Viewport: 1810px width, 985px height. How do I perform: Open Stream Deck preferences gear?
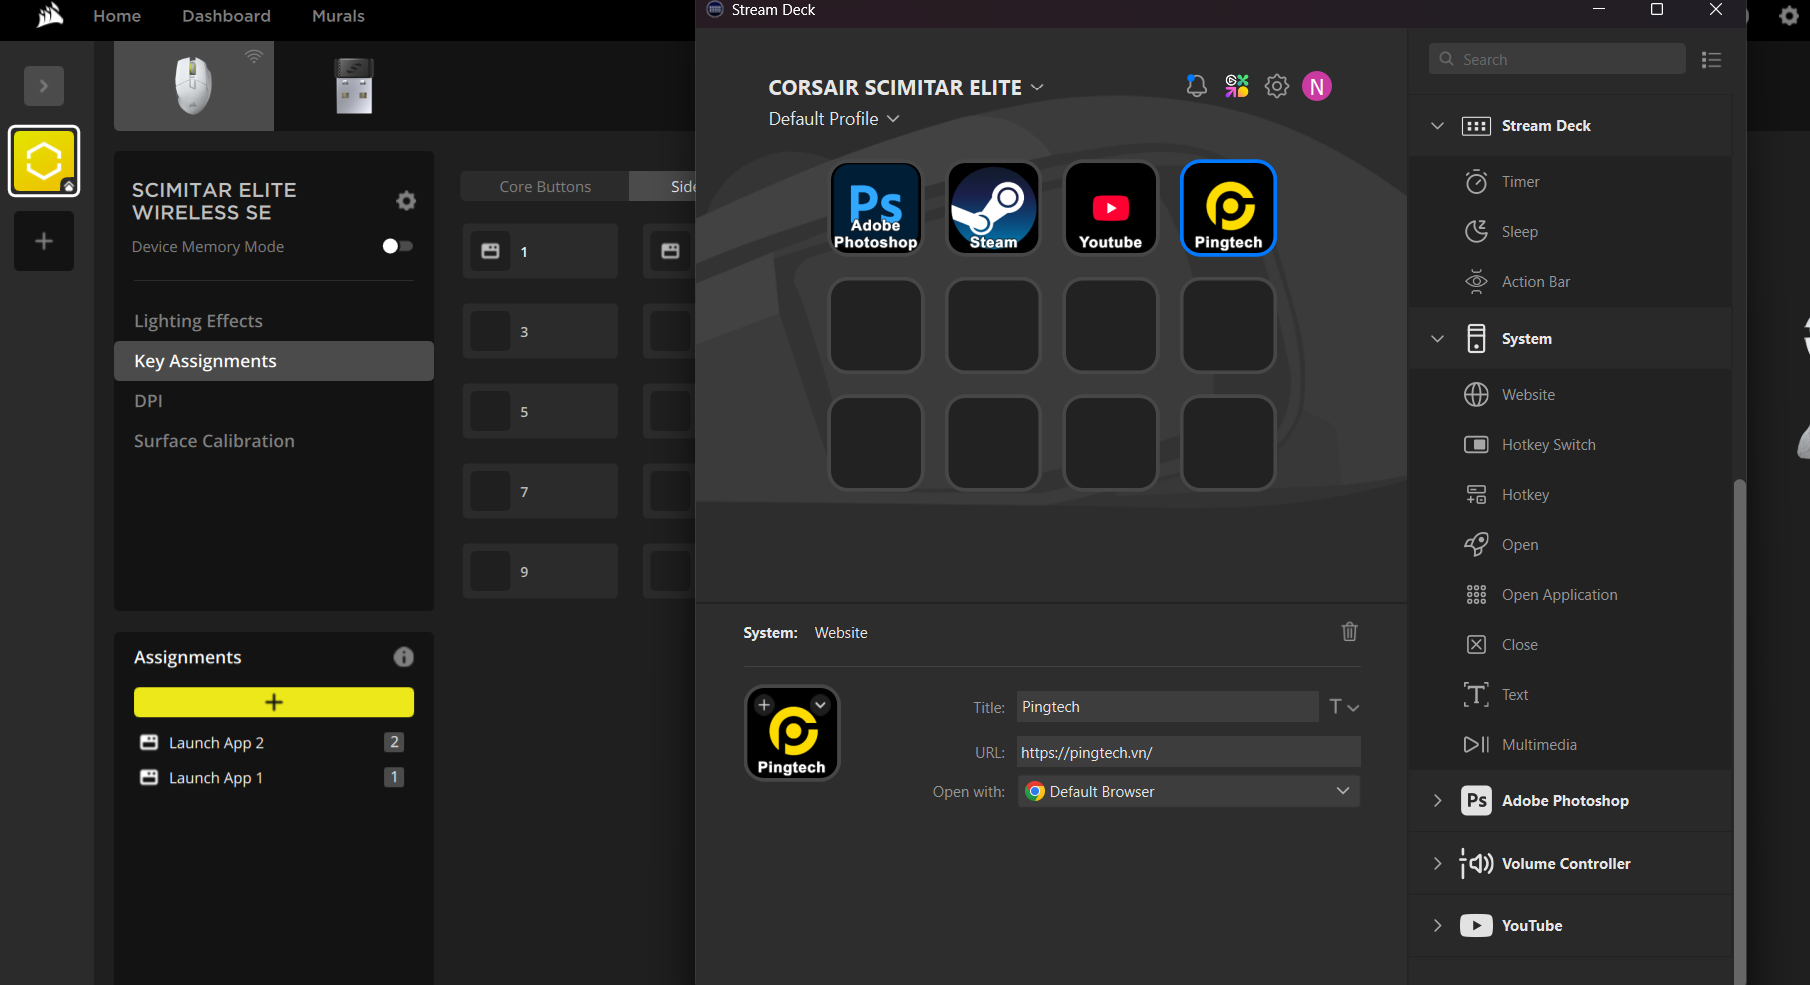tap(1277, 86)
